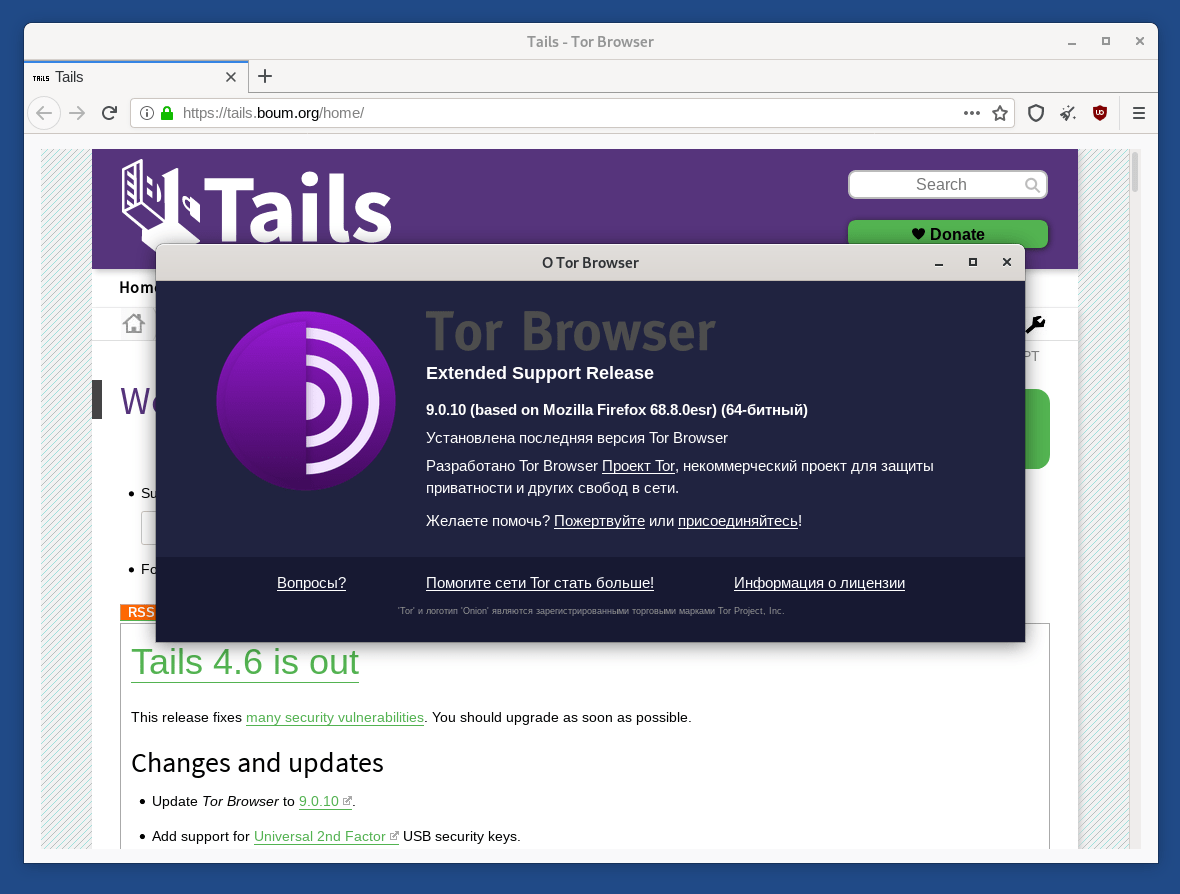Select the Tails tab

tap(136, 77)
